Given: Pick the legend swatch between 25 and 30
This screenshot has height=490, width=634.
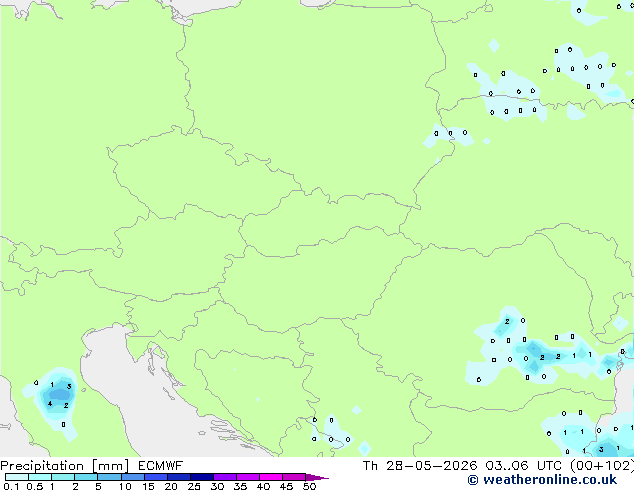Looking at the screenshot, I should point(201,477).
